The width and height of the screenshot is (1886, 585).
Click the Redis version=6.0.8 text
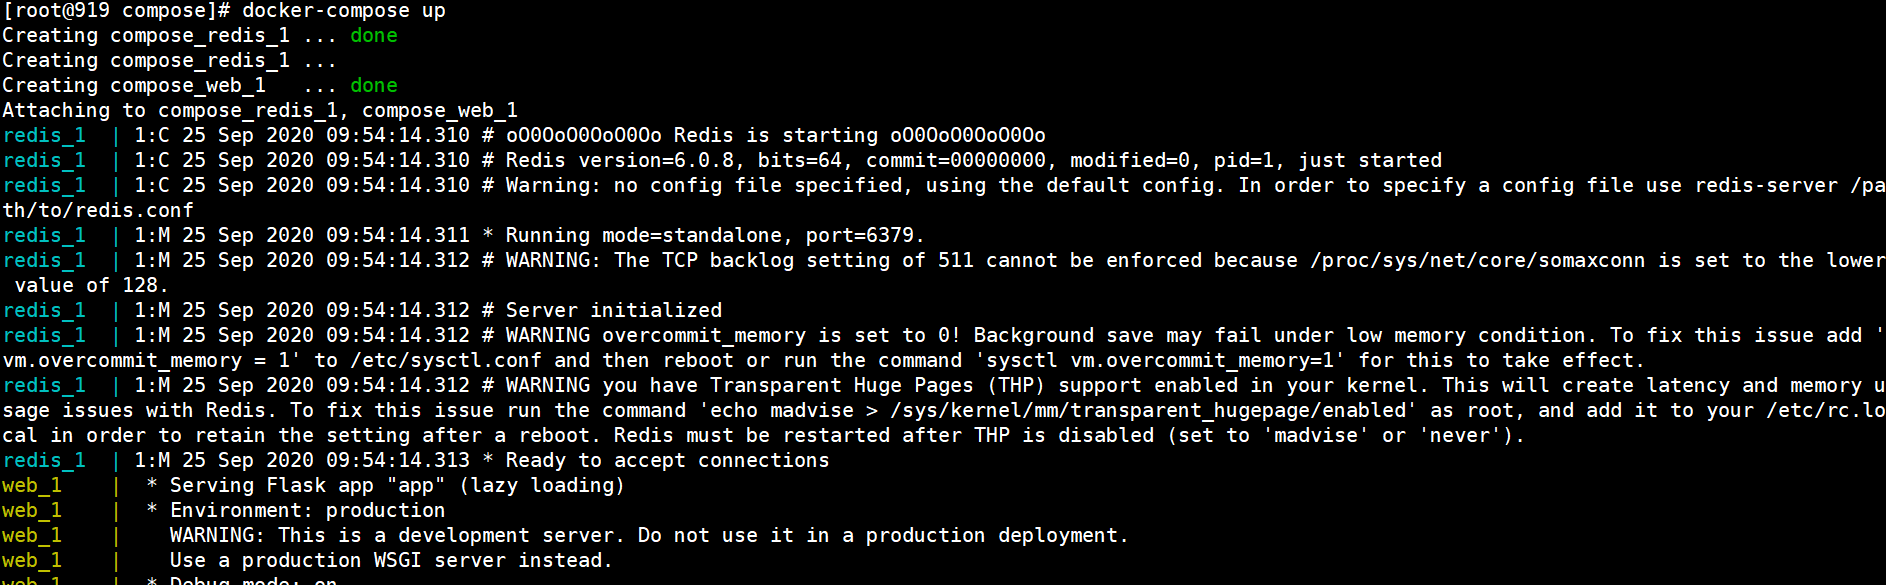tap(620, 161)
